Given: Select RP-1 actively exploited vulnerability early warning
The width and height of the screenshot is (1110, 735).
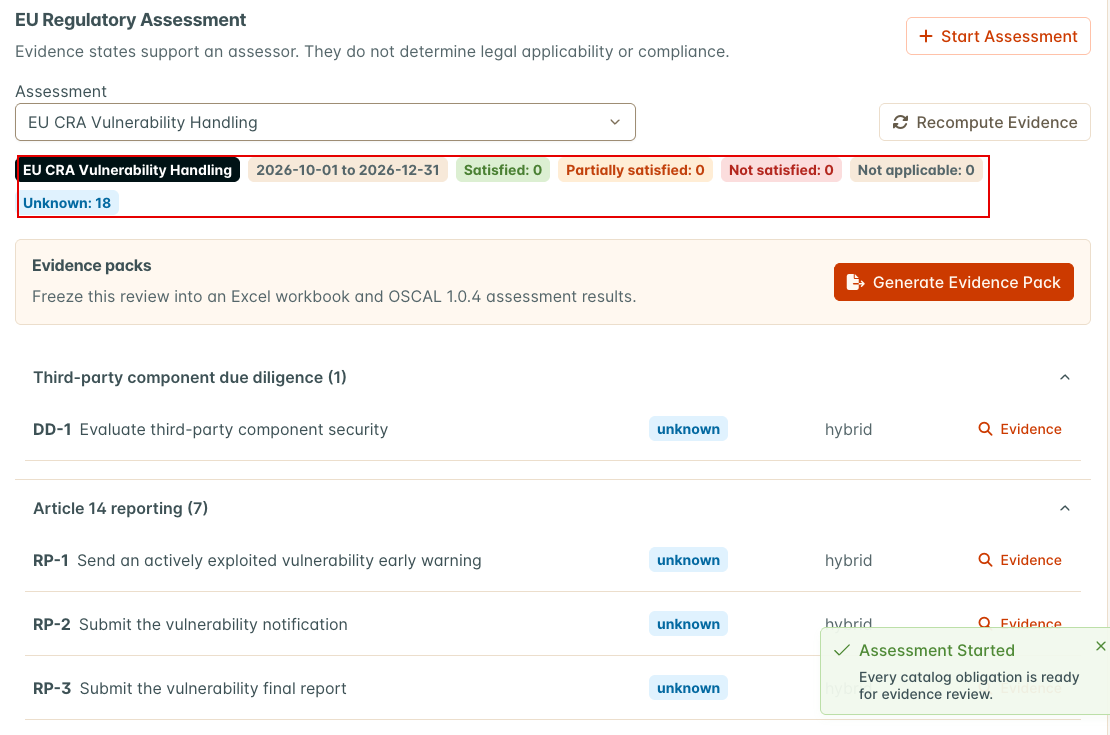Looking at the screenshot, I should tap(257, 561).
